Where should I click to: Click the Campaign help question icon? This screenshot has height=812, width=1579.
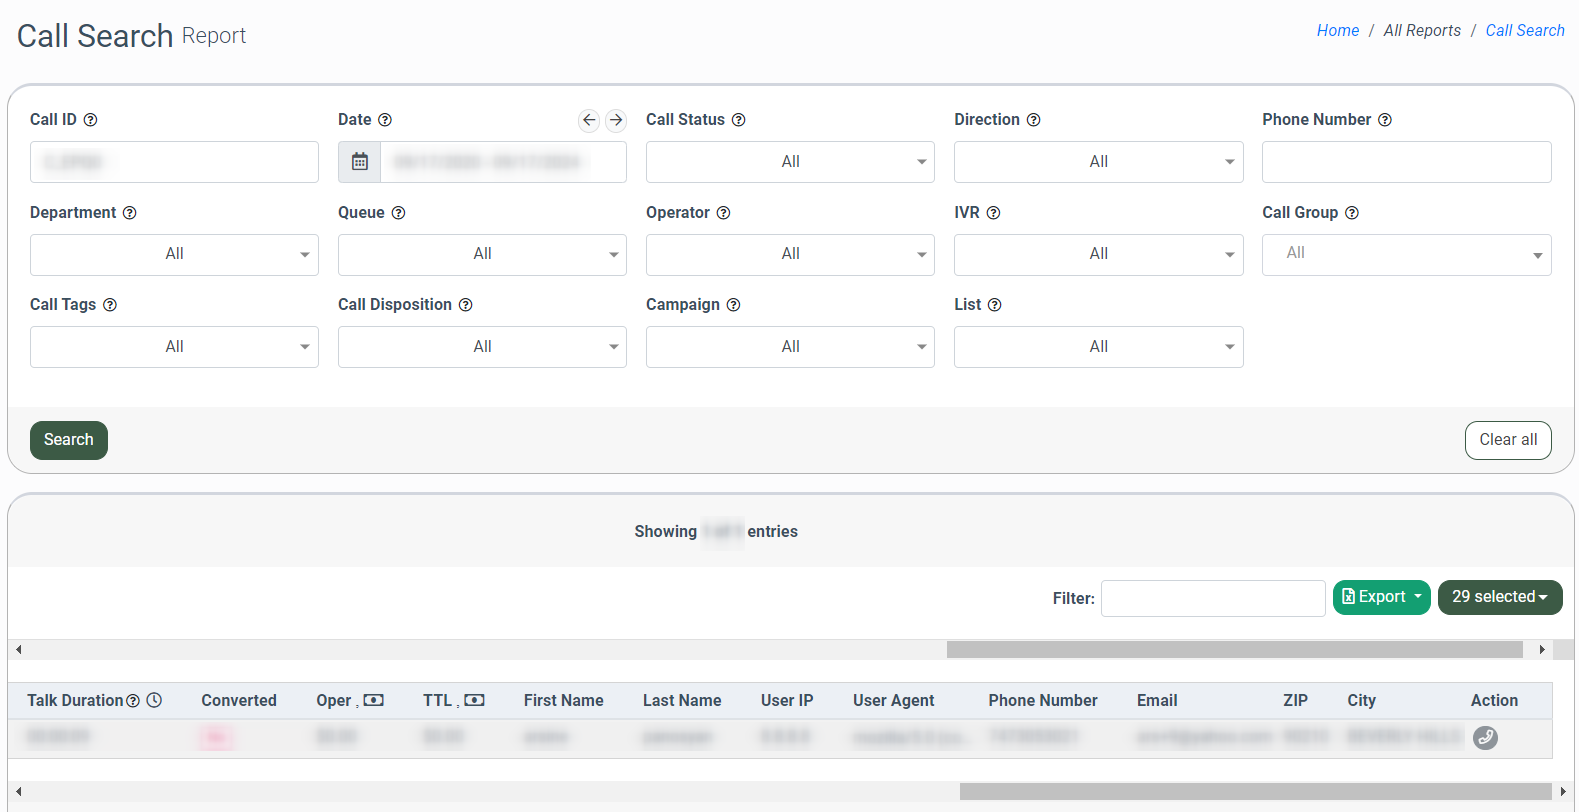pos(733,305)
